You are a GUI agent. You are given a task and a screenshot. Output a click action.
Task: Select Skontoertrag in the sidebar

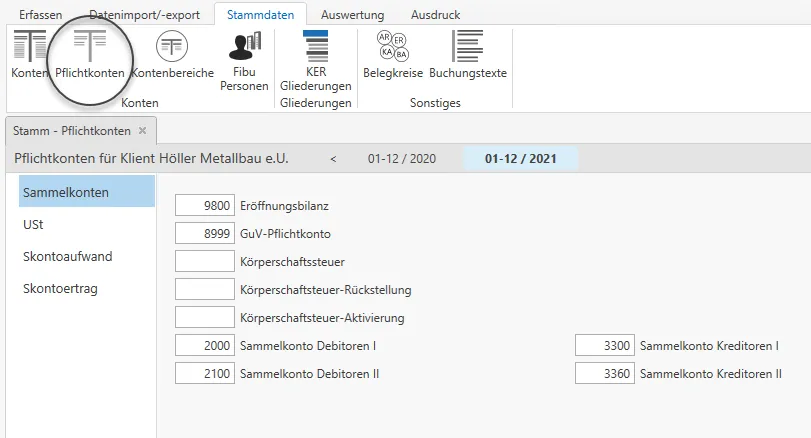point(60,289)
